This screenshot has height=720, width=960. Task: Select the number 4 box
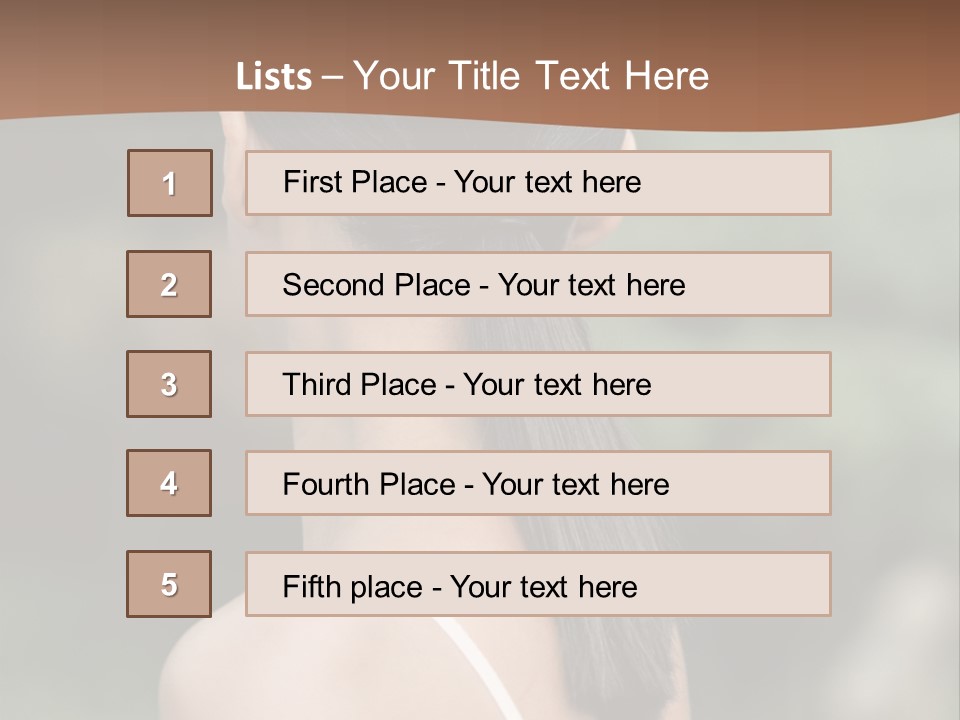169,483
